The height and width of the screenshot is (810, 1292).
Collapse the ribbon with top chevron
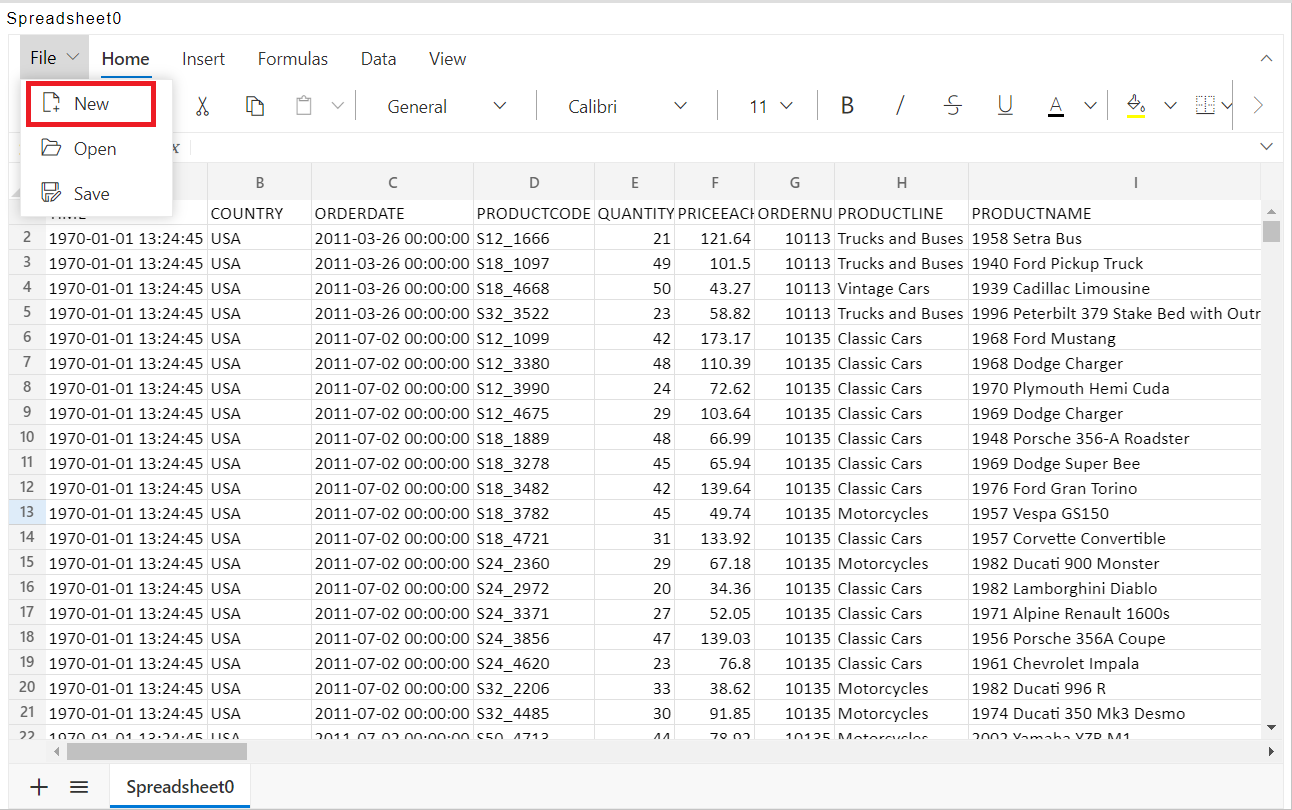(x=1266, y=59)
